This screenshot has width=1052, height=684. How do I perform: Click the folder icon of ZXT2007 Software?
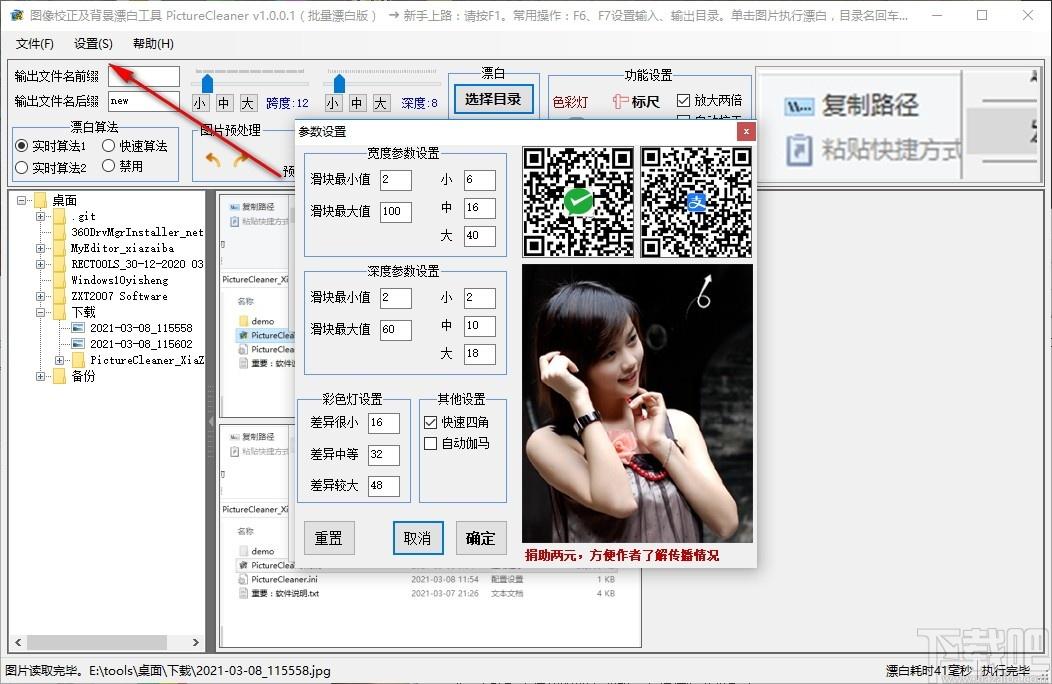pos(59,296)
